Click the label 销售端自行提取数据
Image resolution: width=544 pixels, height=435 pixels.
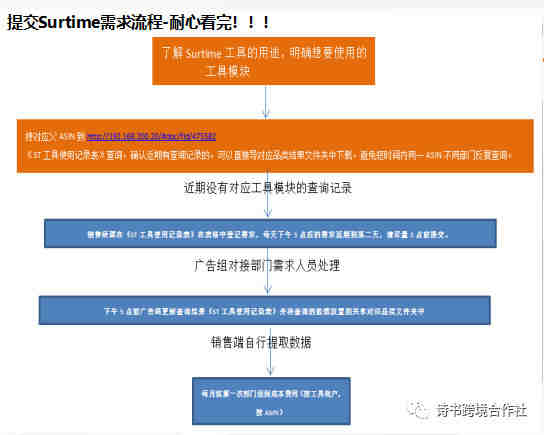pyautogui.click(x=261, y=343)
